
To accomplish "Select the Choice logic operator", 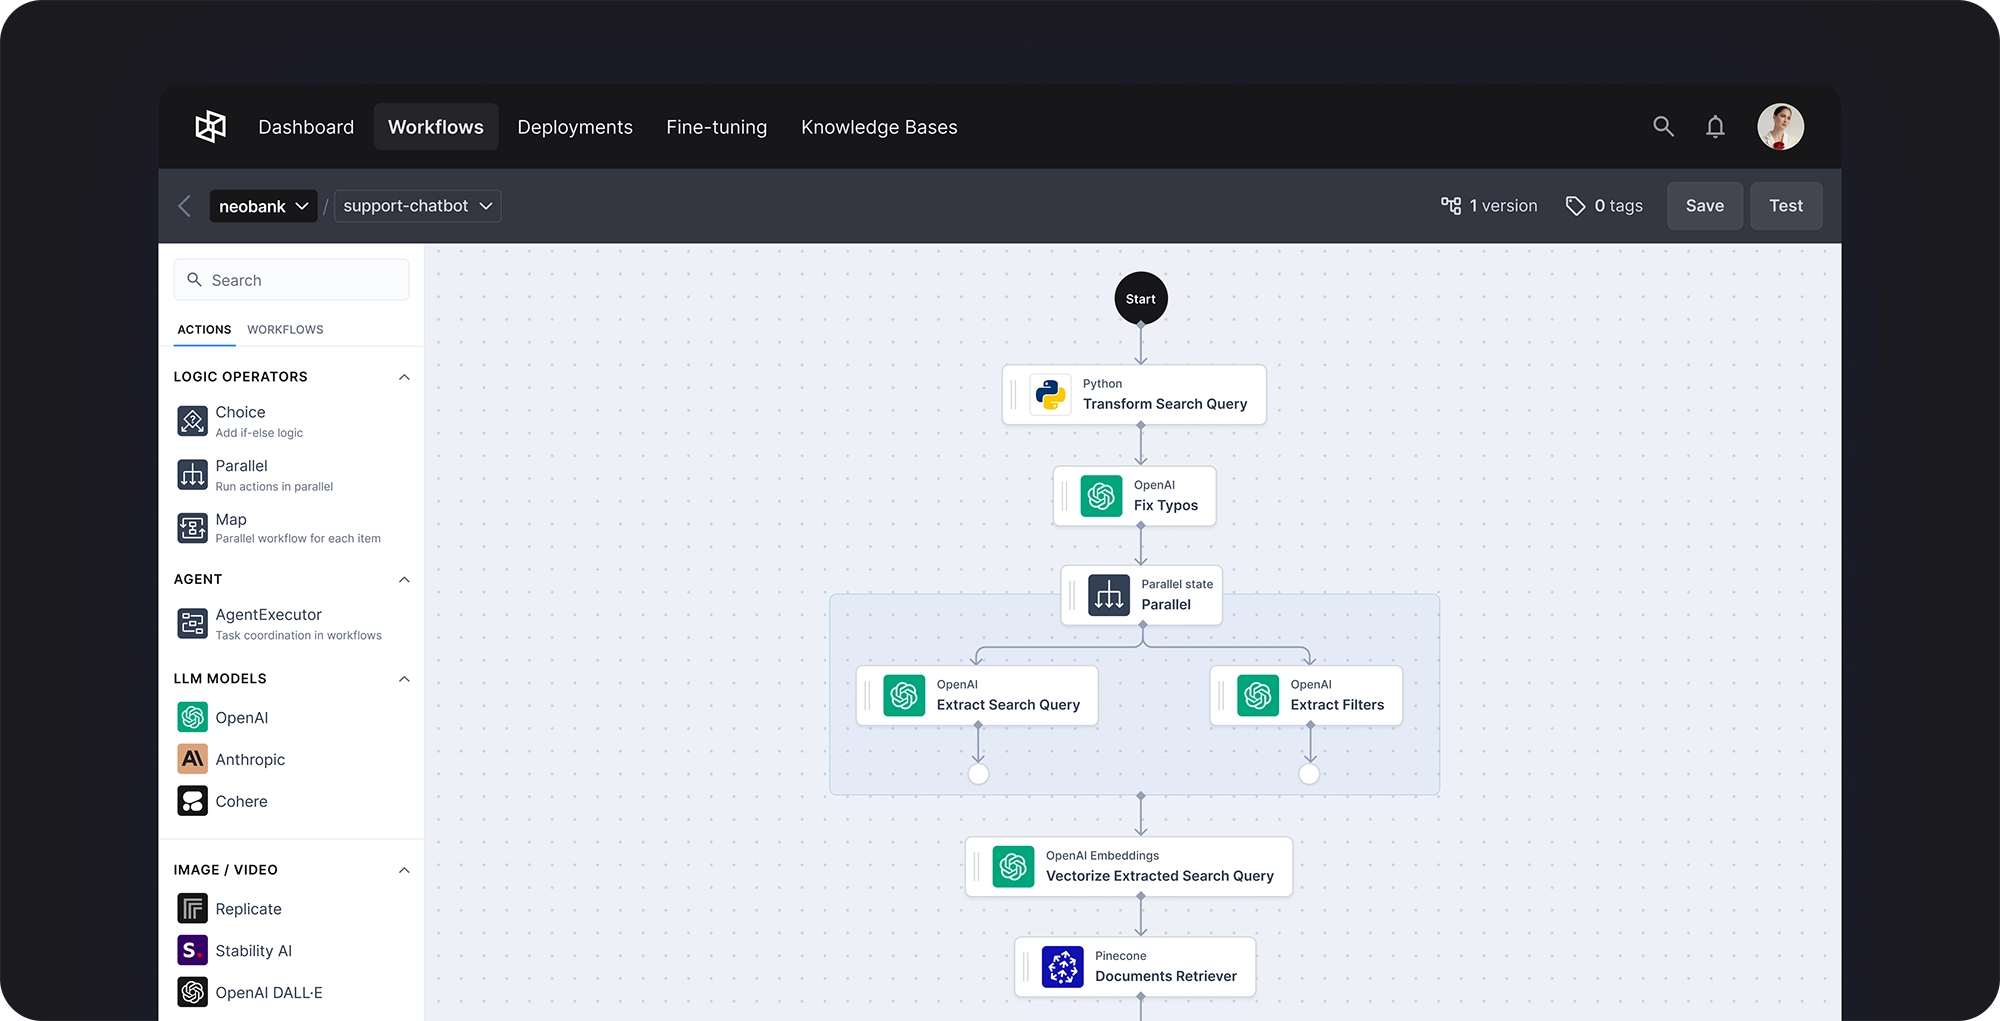I will 192,420.
